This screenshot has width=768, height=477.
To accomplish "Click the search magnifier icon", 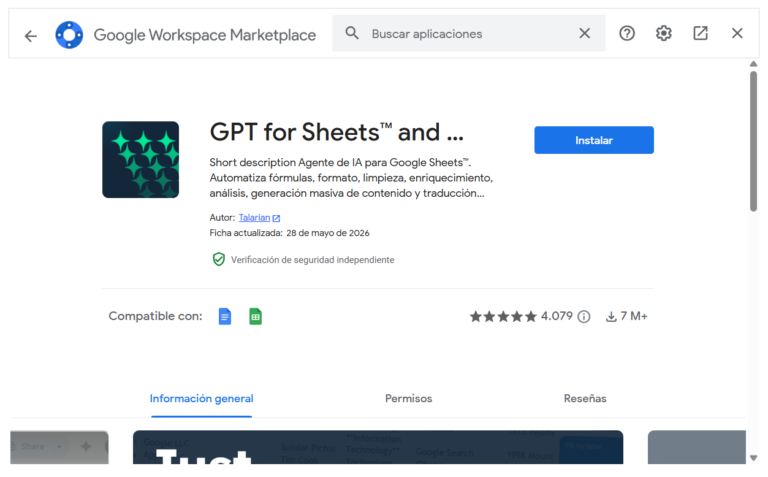I will pyautogui.click(x=352, y=33).
